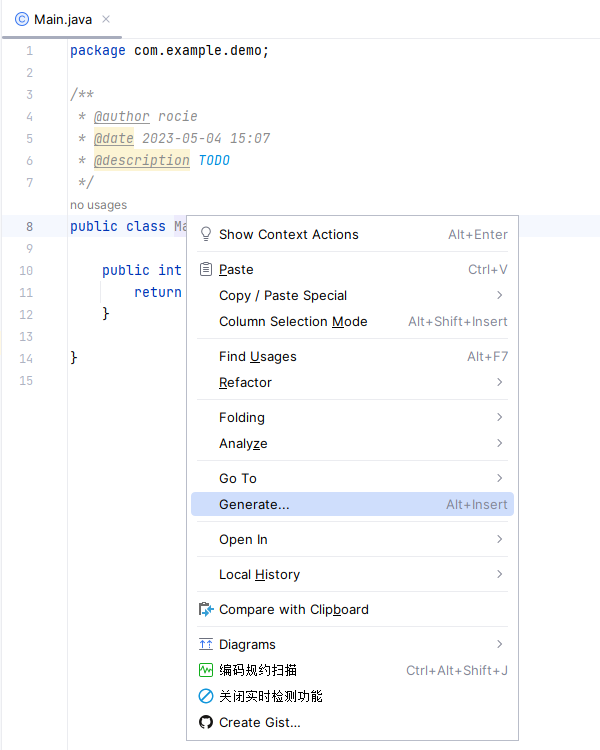Choose Find Usages in the menu
The width and height of the screenshot is (600, 750).
click(x=258, y=356)
